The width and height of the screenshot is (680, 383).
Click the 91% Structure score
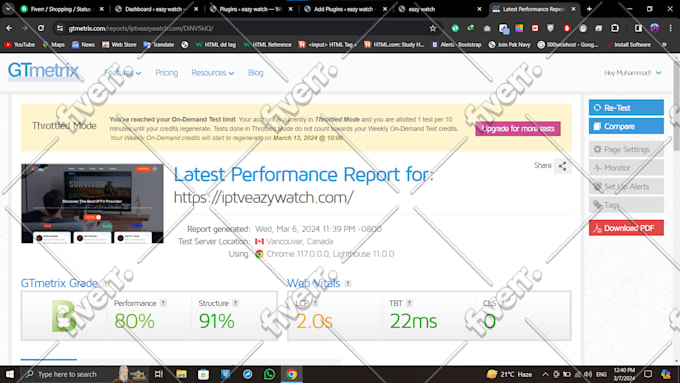(216, 321)
